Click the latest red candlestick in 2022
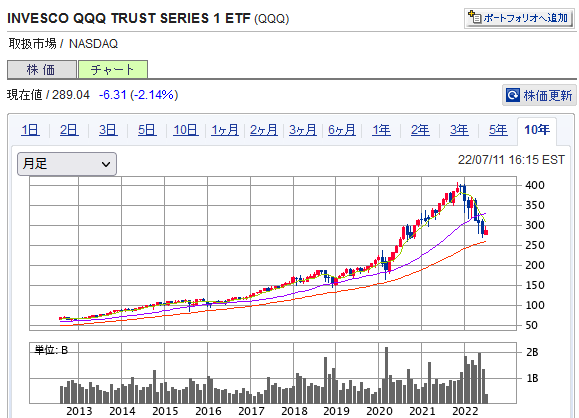 pyautogui.click(x=486, y=231)
